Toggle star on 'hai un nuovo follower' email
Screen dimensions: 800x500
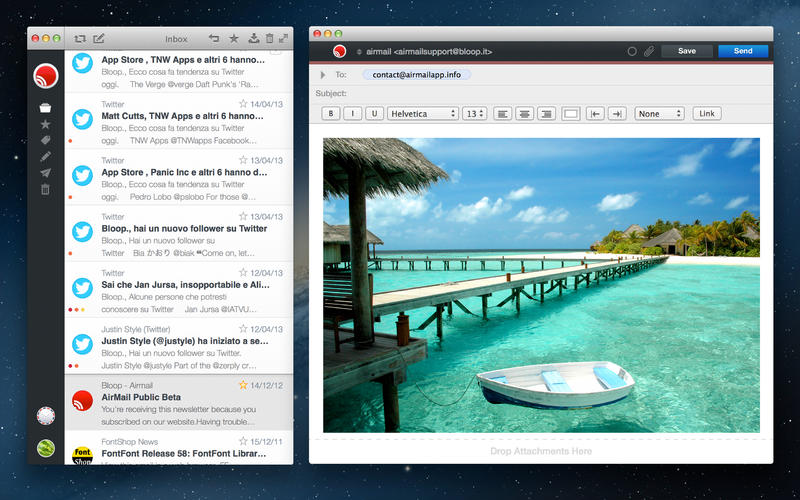click(x=243, y=216)
